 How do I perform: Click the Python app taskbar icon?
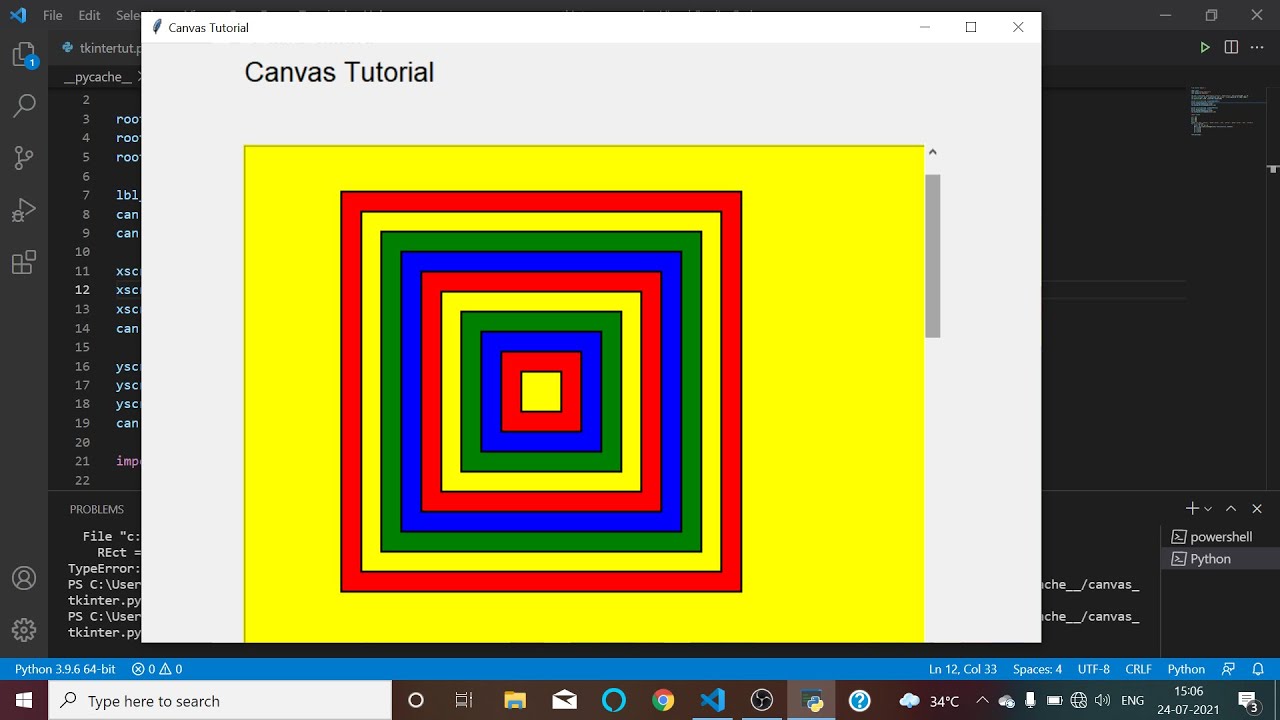coord(811,700)
